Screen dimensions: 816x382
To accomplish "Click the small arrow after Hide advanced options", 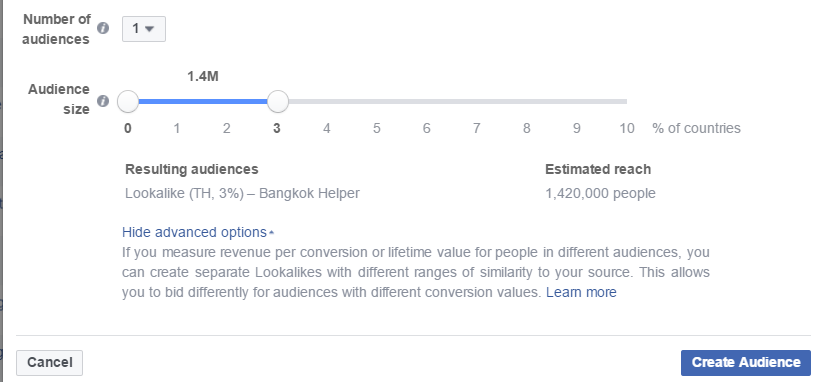I will [271, 233].
